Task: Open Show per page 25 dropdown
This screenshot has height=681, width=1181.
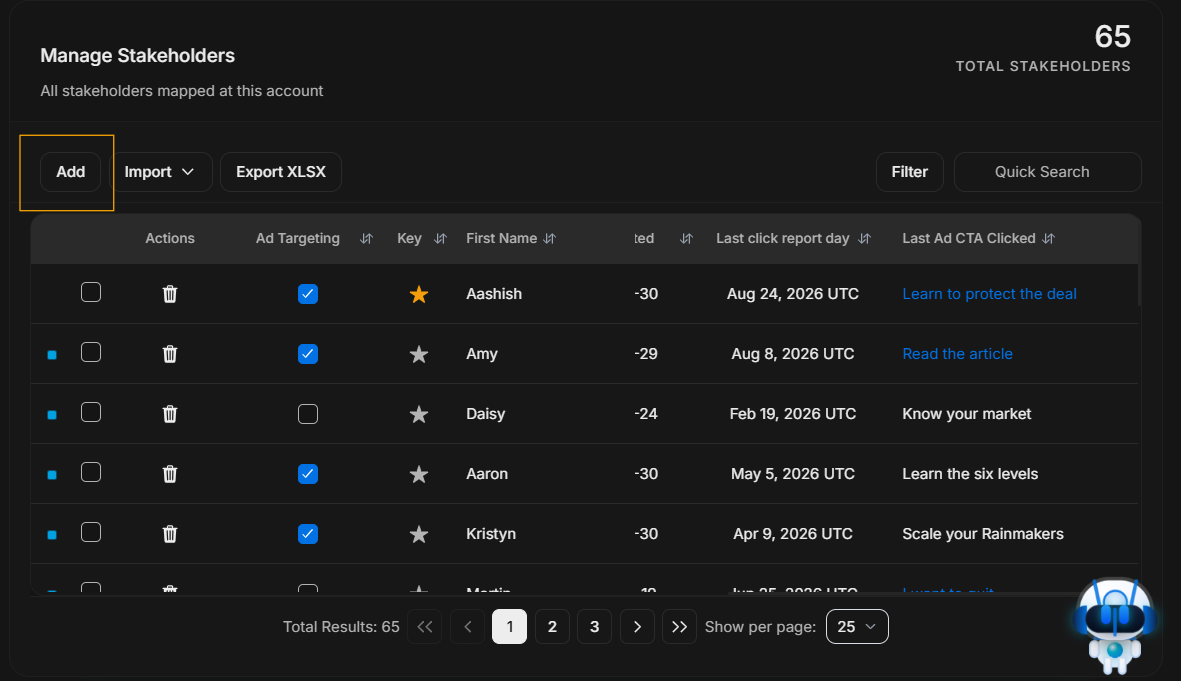Action: click(857, 627)
